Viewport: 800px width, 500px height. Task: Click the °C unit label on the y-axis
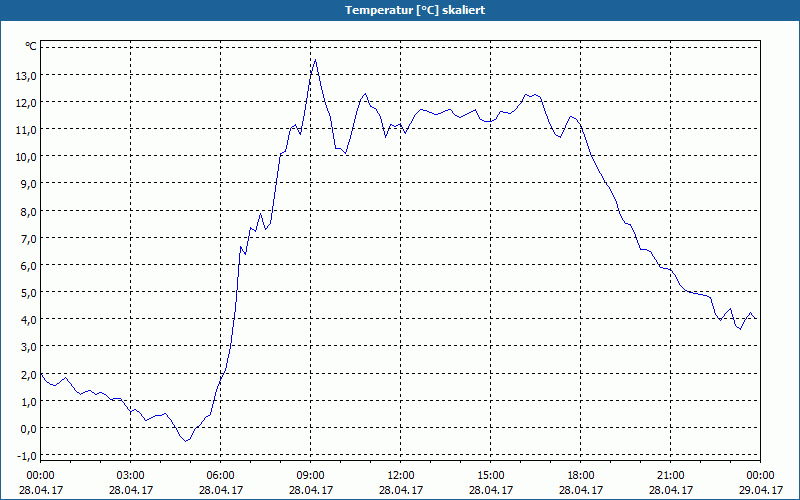coord(31,46)
